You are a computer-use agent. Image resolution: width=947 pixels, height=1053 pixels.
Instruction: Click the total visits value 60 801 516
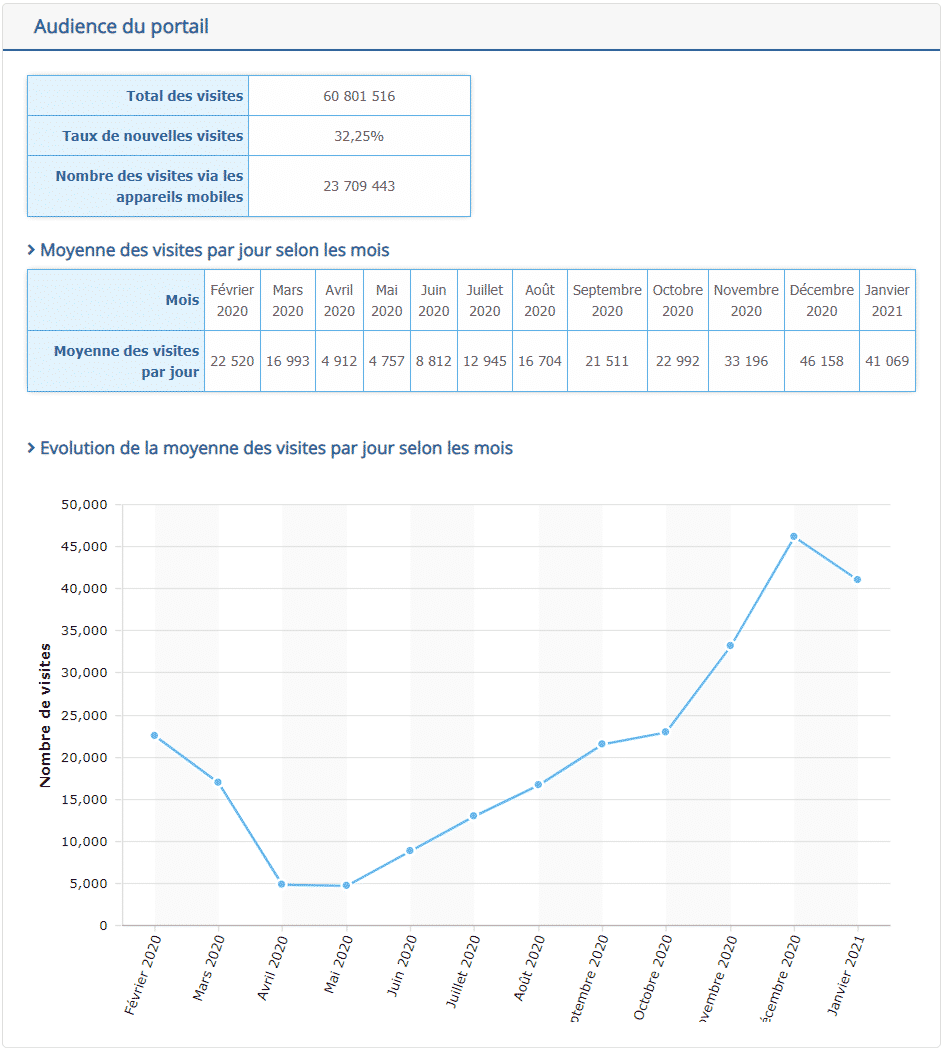359,96
